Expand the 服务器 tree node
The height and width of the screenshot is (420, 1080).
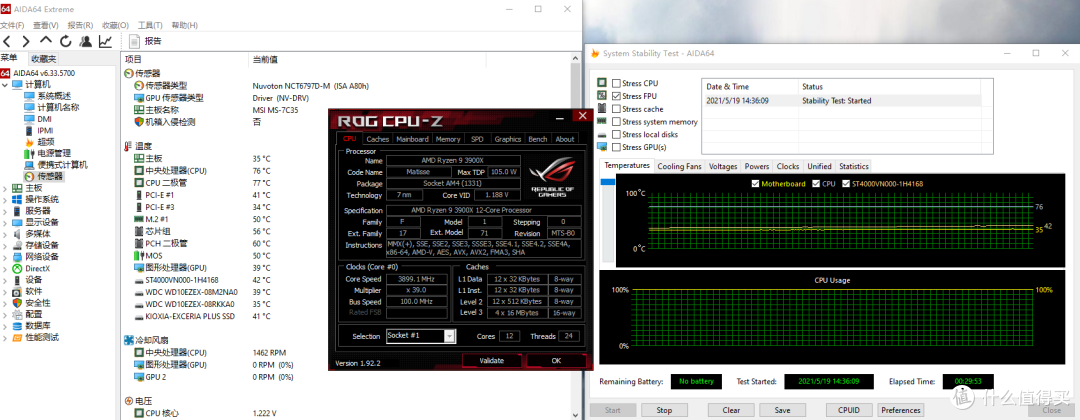[6, 211]
